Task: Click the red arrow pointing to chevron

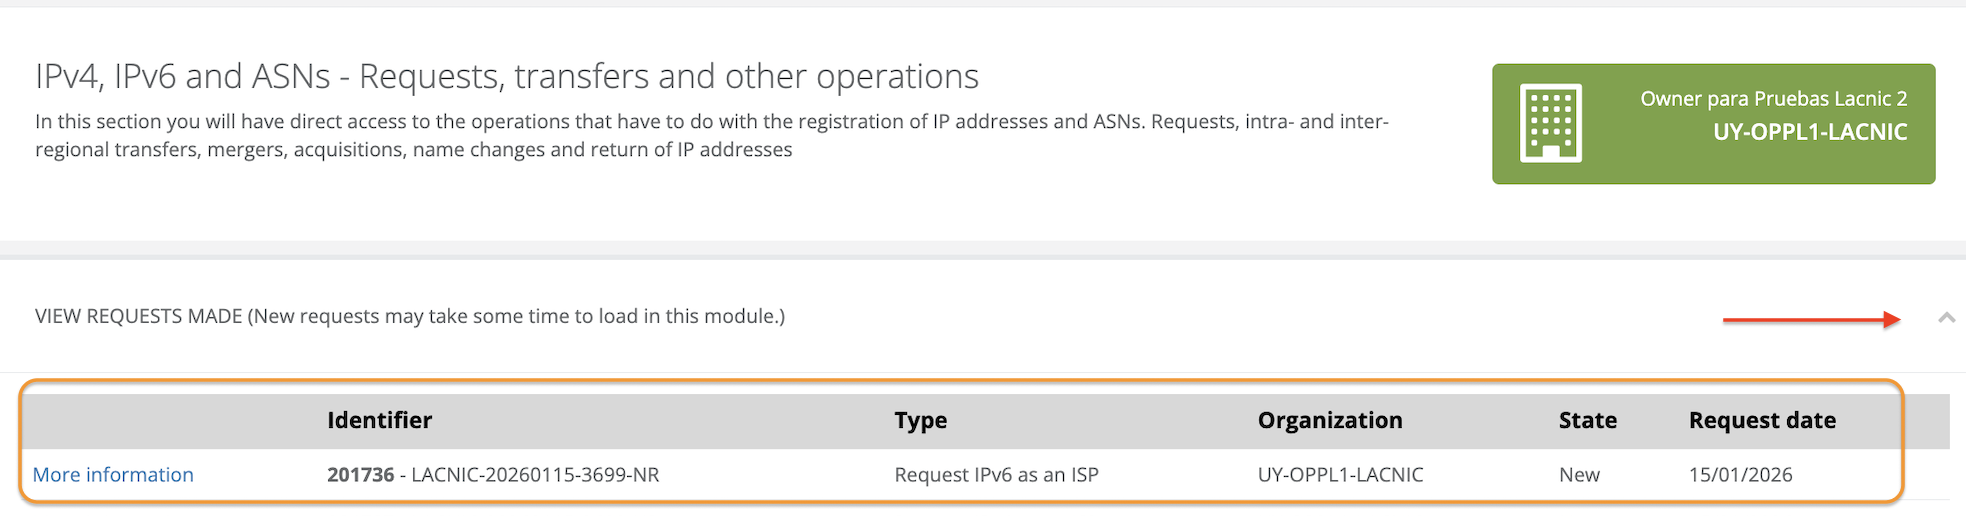Action: pos(1811,320)
